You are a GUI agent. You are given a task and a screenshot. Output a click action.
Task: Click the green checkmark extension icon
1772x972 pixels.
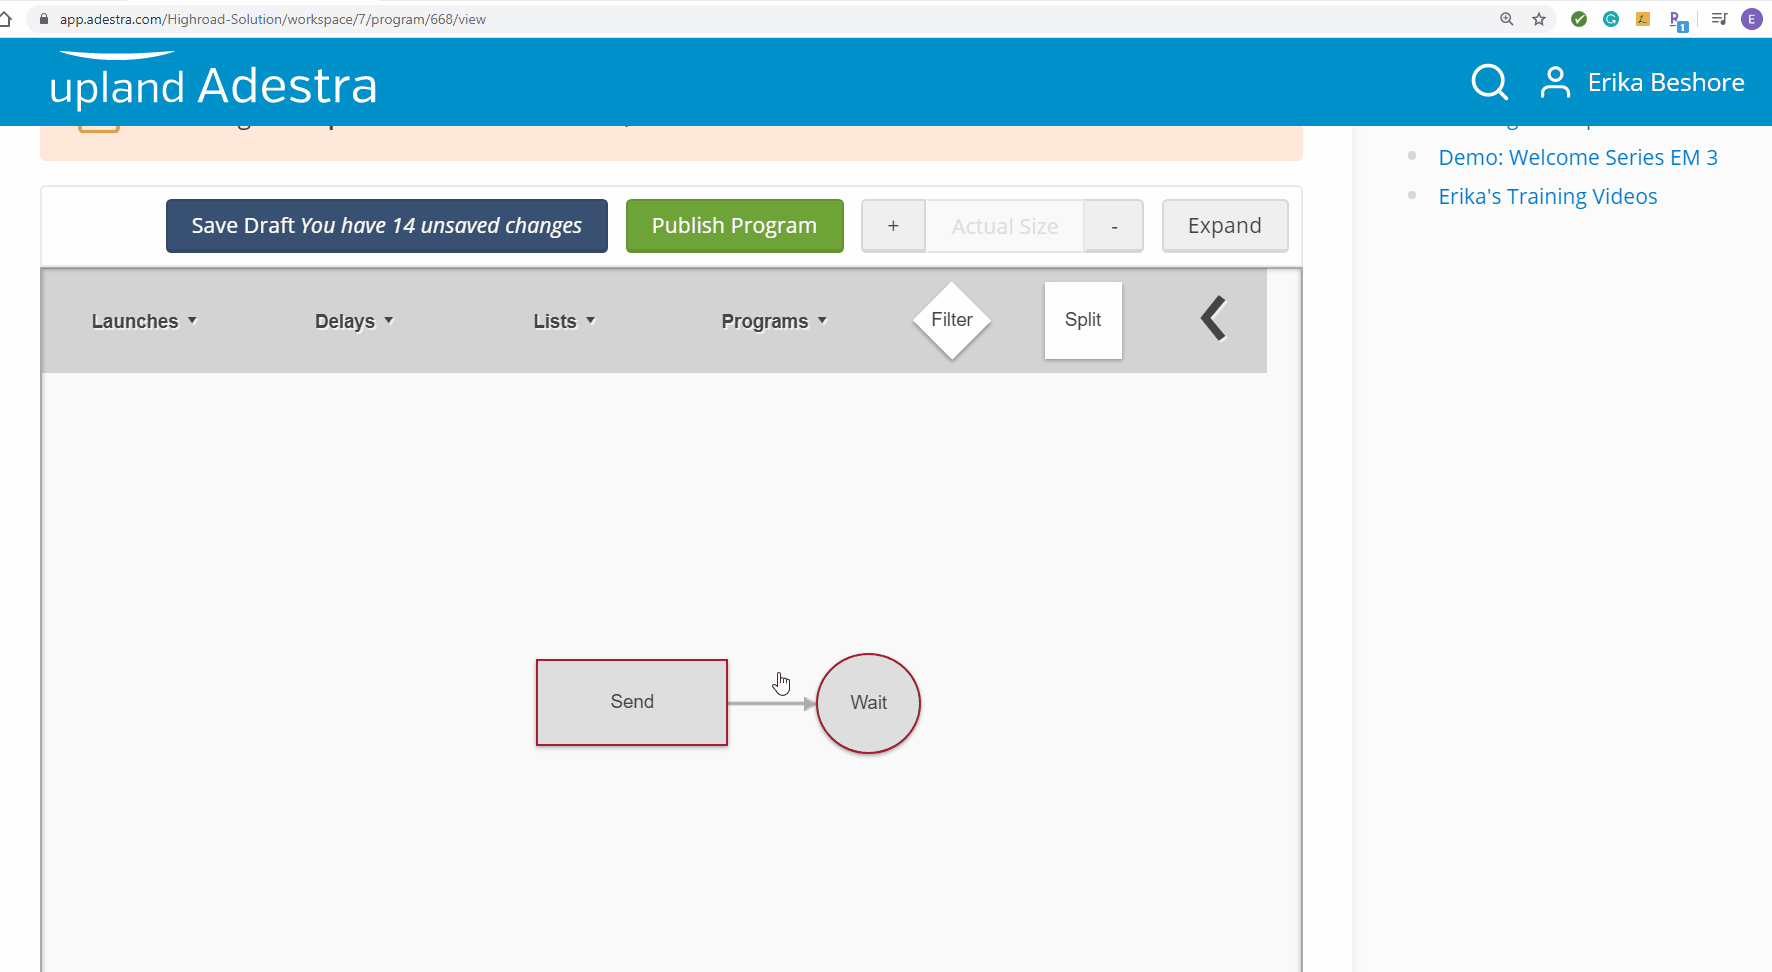(x=1579, y=19)
